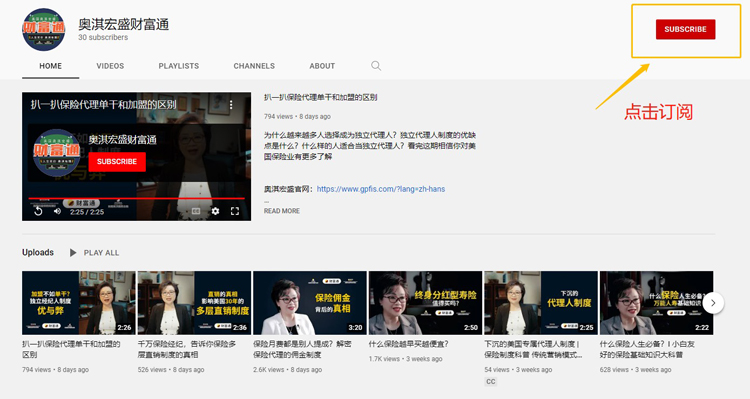This screenshot has height=399, width=750.
Task: Click the channel search magnifier icon
Action: 376,66
